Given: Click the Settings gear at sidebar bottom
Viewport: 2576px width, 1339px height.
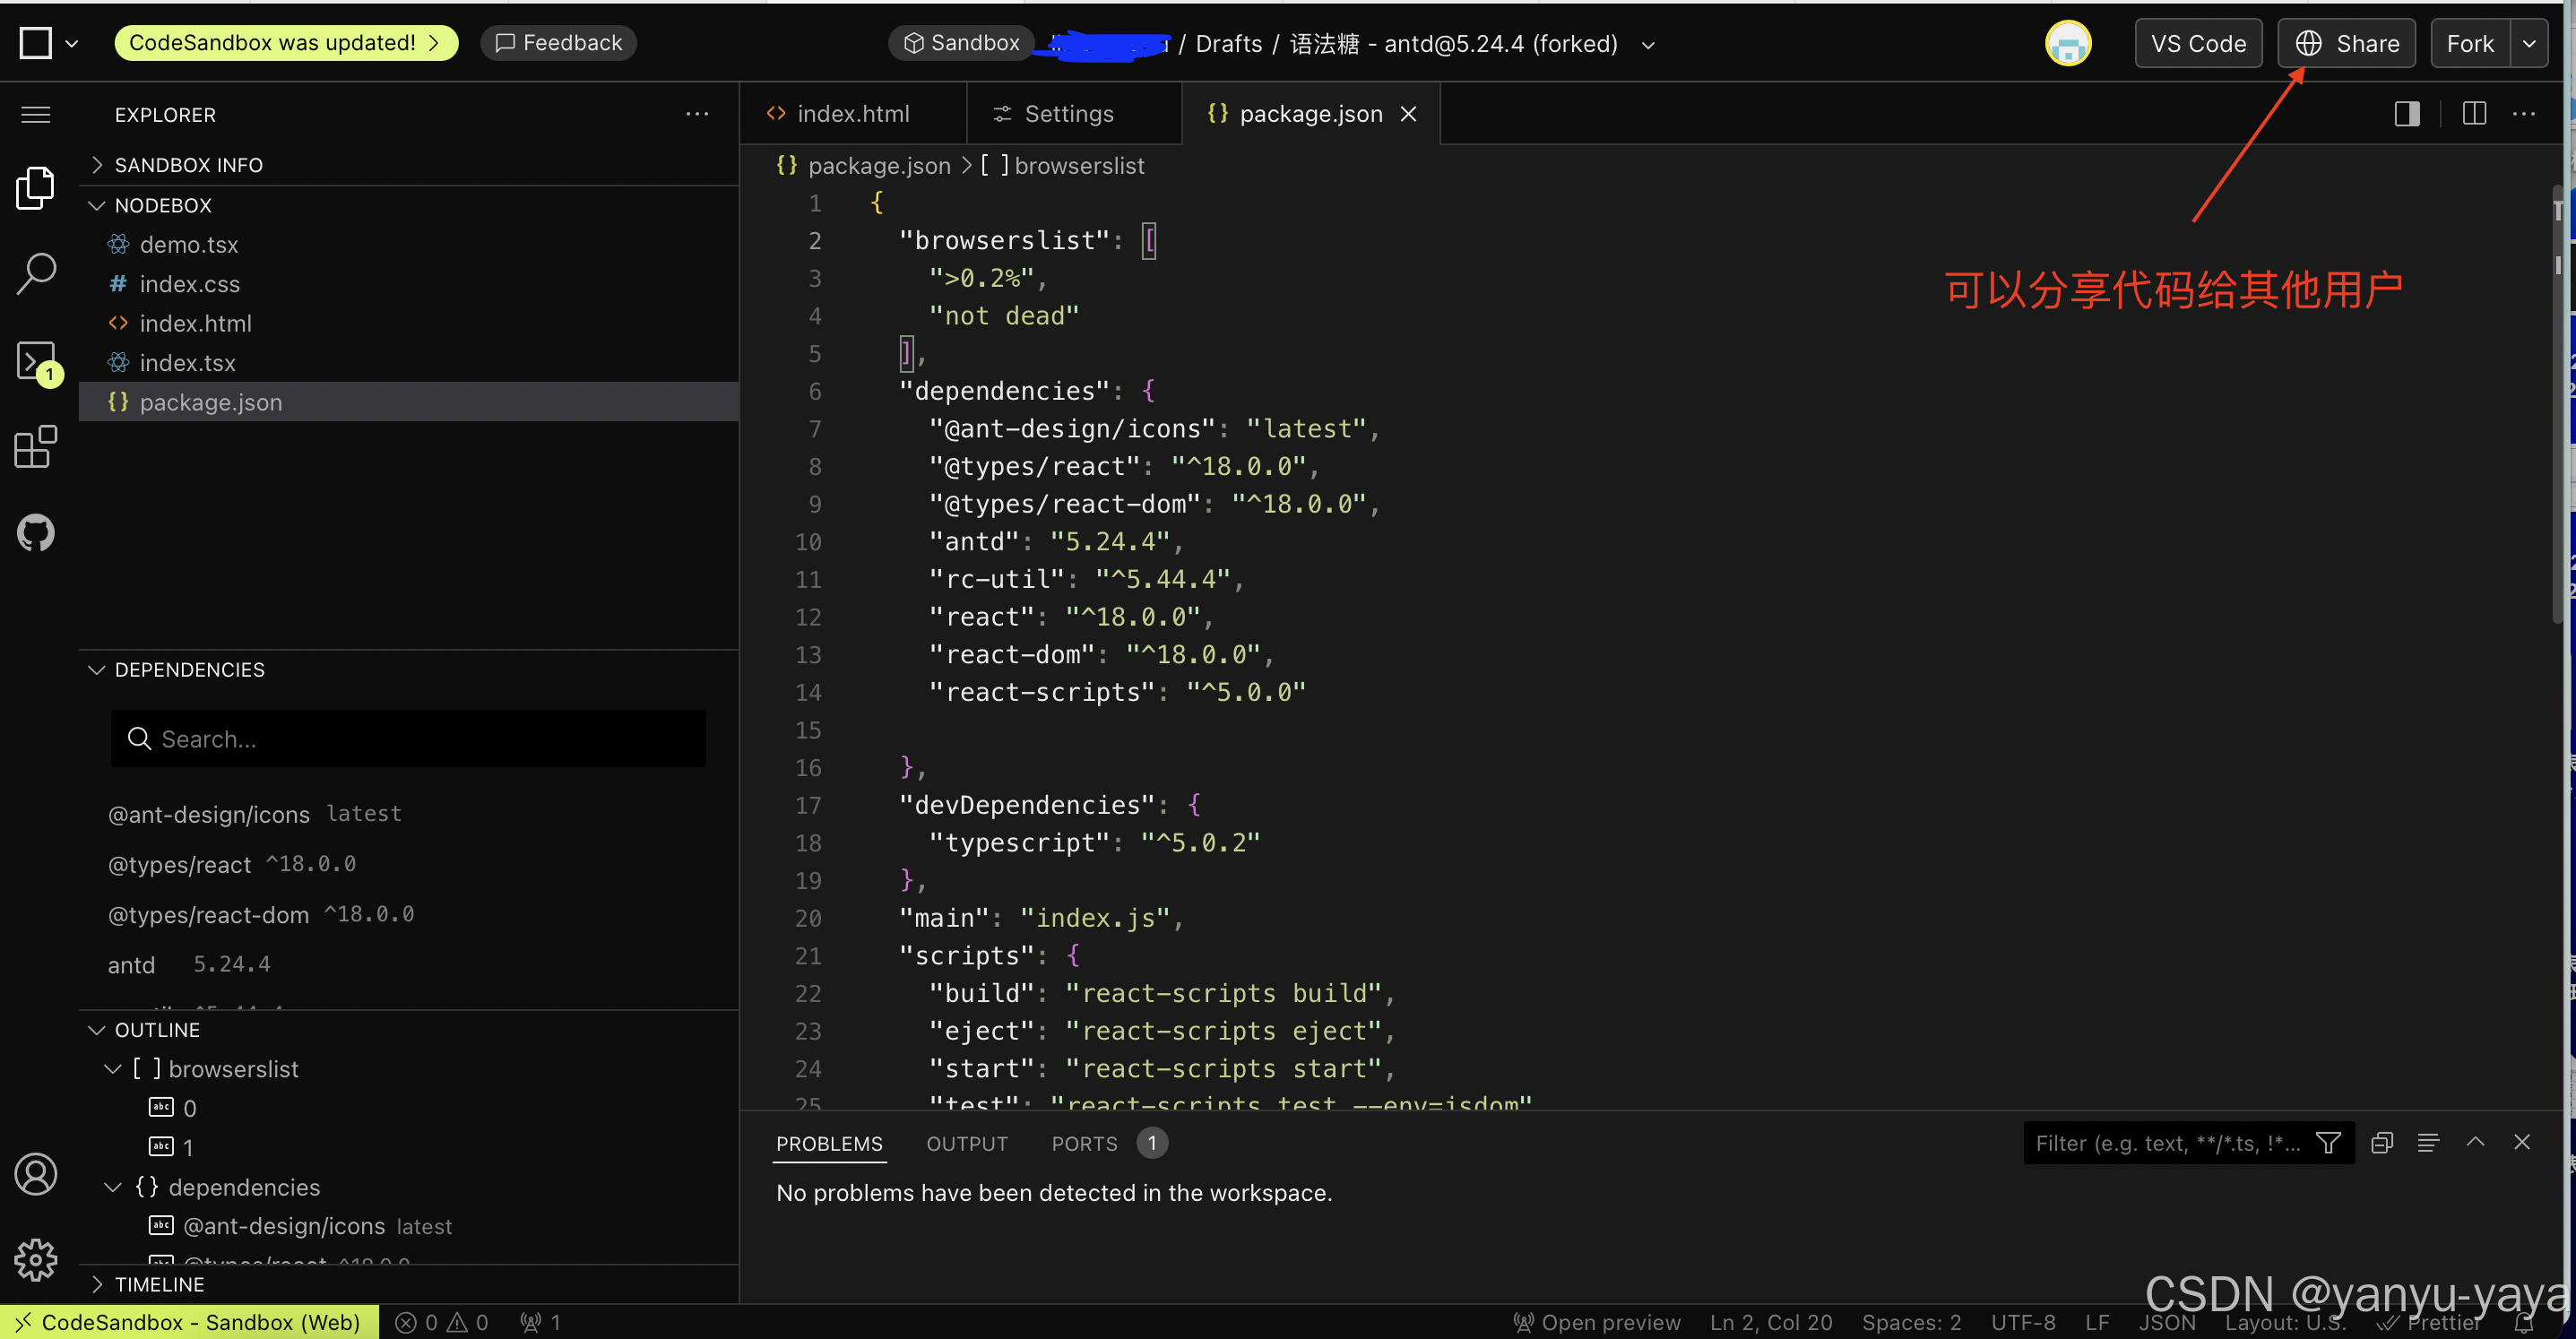Looking at the screenshot, I should click(x=36, y=1260).
